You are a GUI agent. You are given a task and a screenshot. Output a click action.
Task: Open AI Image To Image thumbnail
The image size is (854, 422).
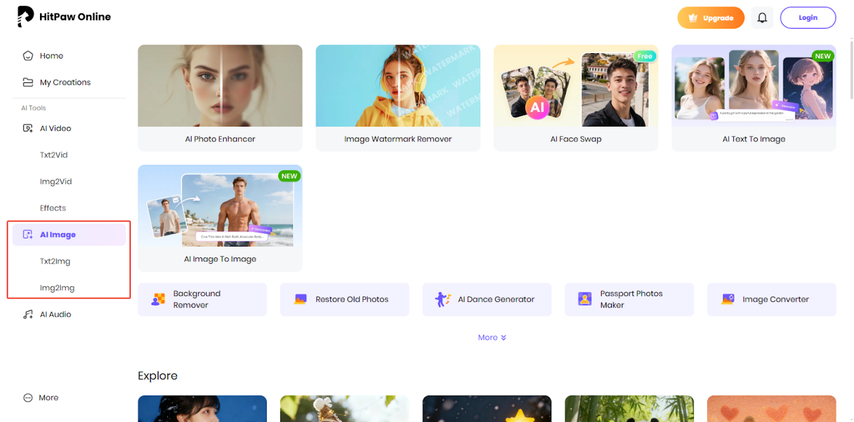pos(220,206)
